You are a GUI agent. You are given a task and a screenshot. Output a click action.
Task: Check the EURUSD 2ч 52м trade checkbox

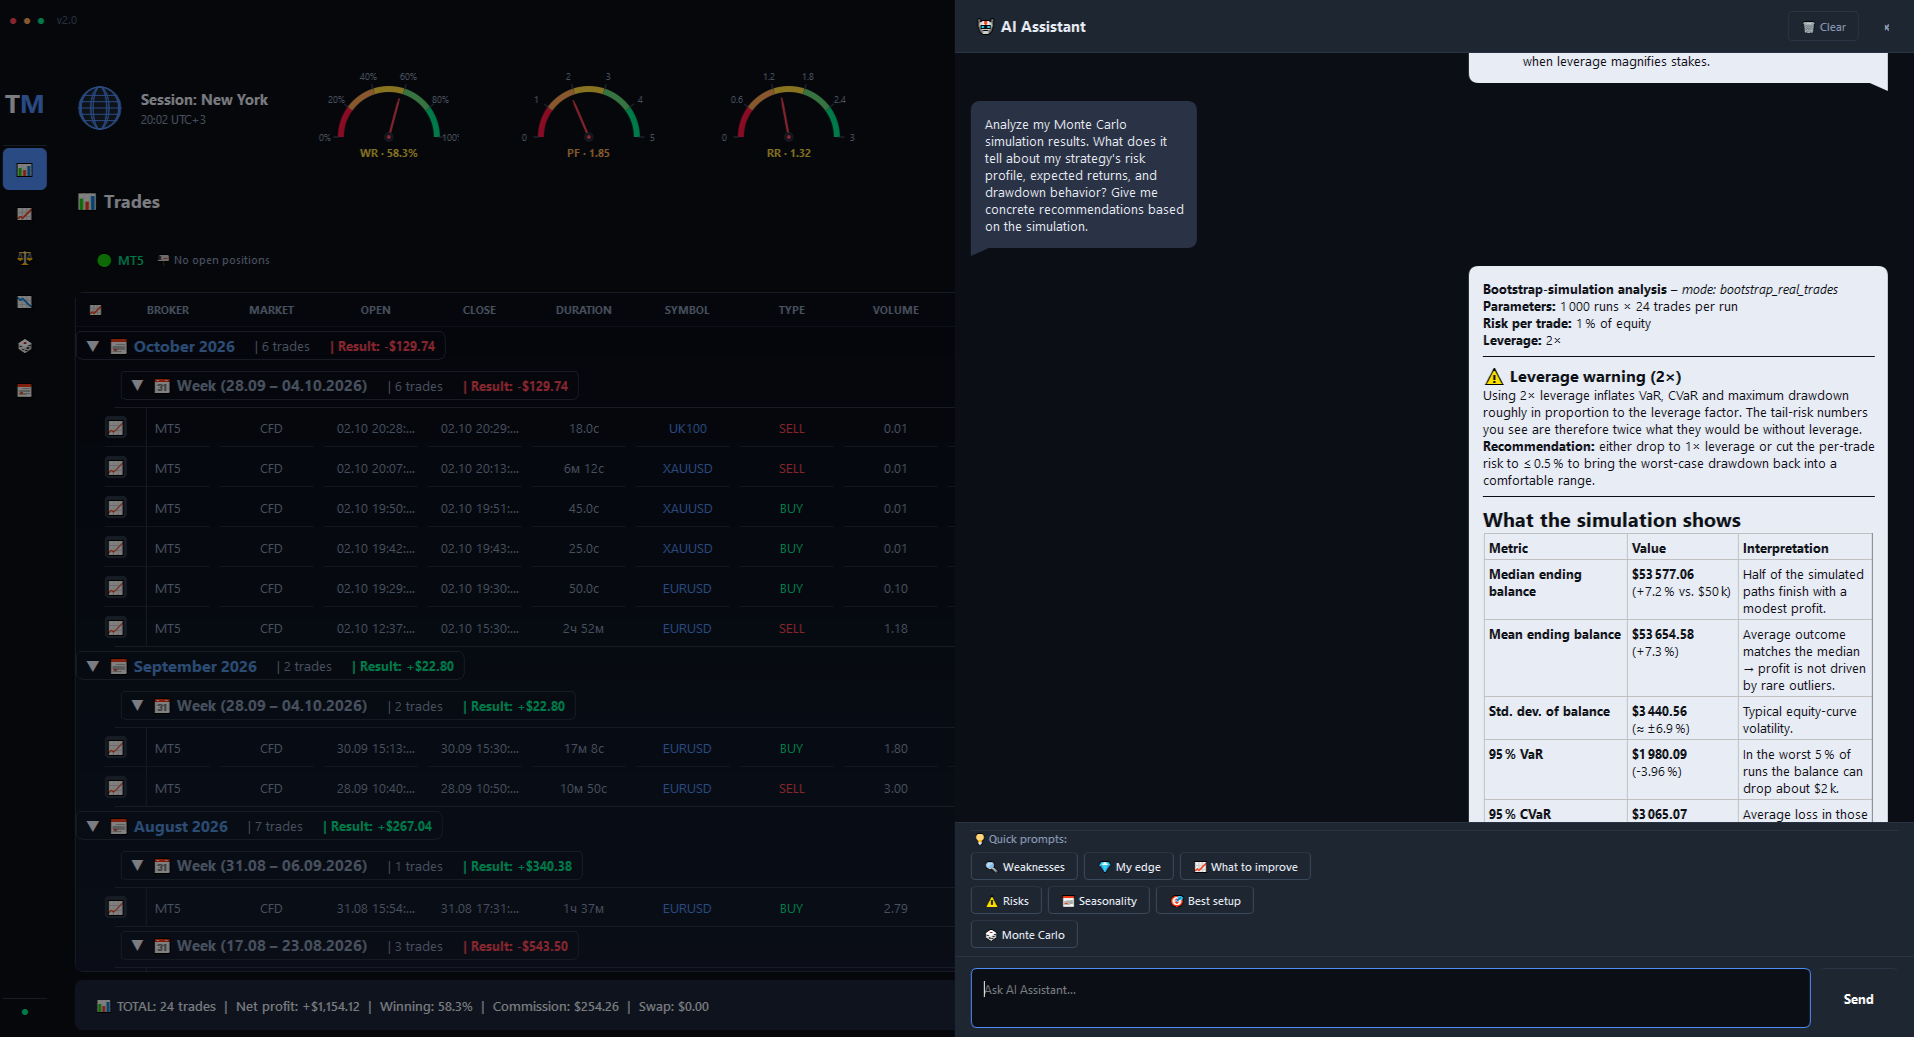pos(116,628)
